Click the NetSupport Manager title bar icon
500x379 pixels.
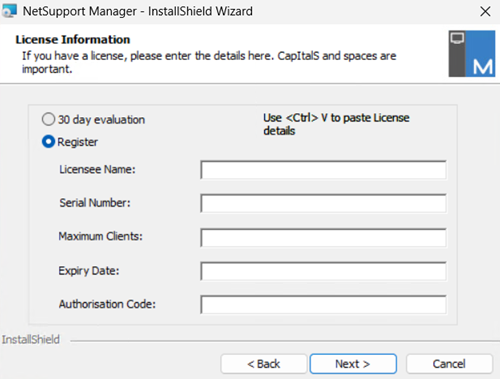coord(9,11)
